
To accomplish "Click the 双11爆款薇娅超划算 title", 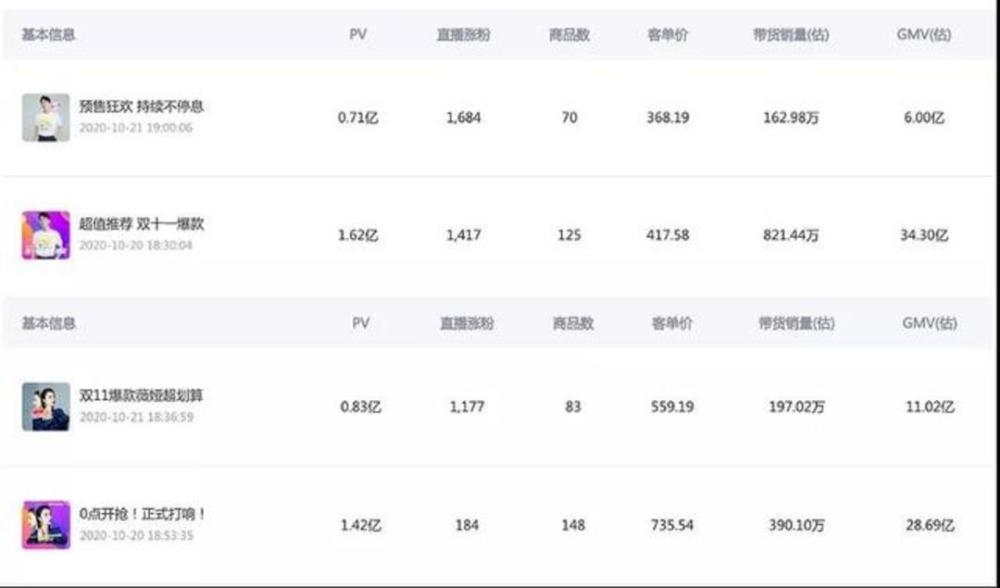I will (141, 395).
